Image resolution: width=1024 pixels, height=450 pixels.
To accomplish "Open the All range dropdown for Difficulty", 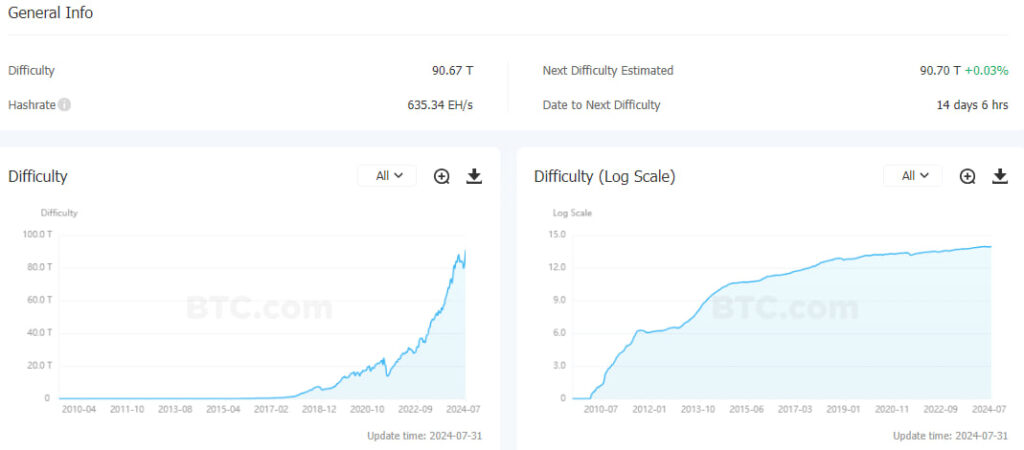I will 386,176.
